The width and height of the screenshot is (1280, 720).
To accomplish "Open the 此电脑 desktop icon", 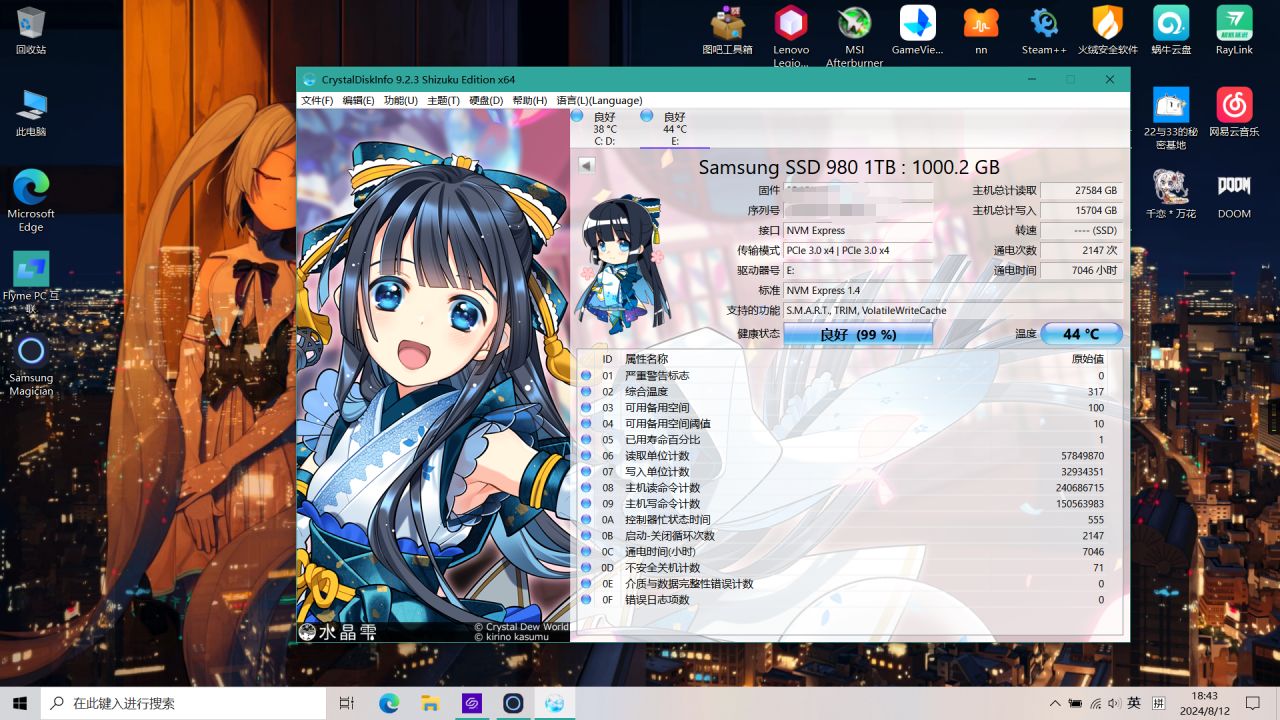I will pyautogui.click(x=31, y=113).
